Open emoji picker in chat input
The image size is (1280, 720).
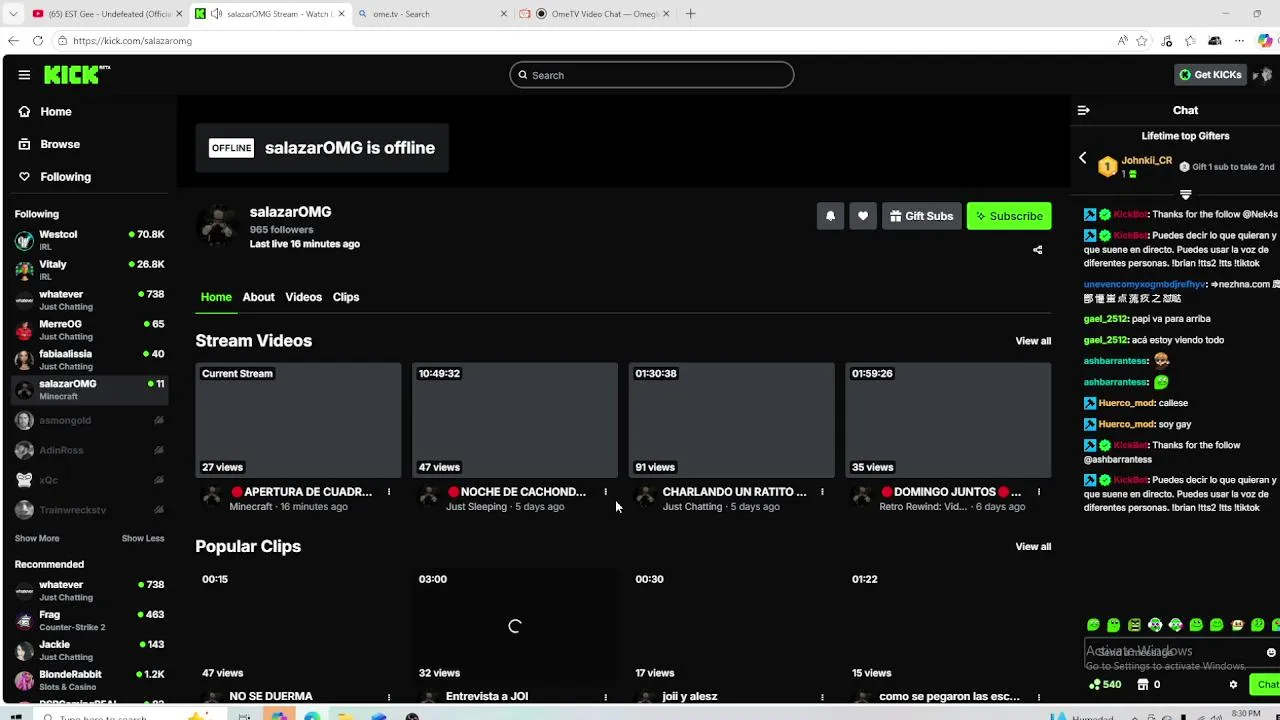(x=1271, y=652)
